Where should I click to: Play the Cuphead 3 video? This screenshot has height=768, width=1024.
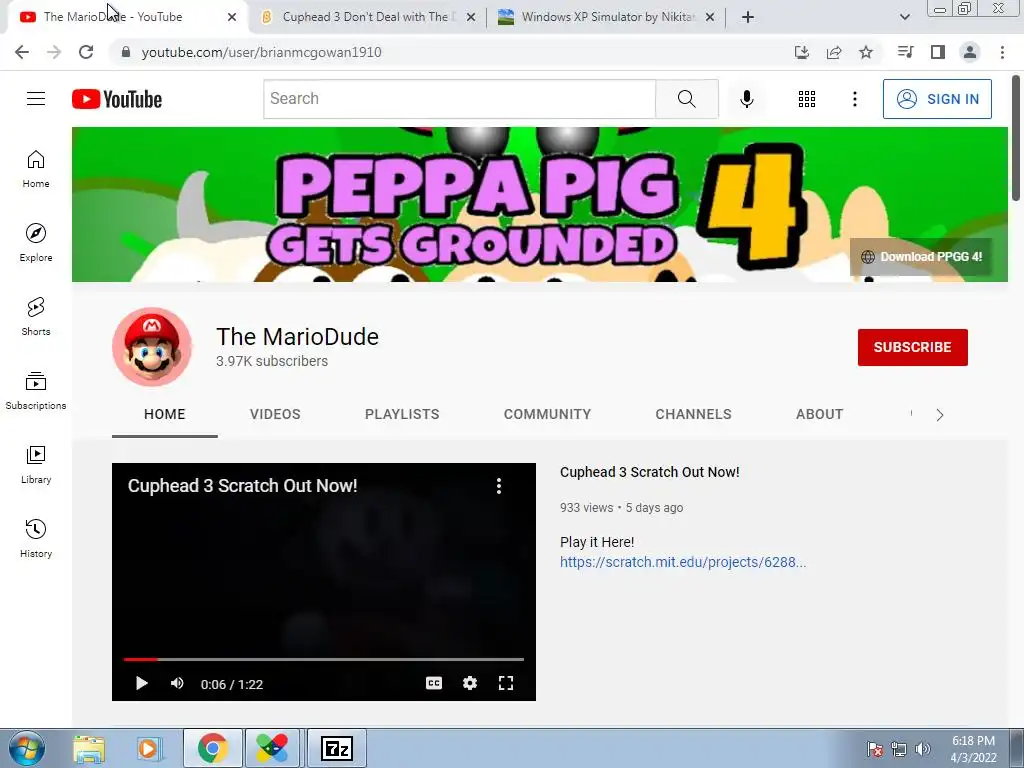pyautogui.click(x=141, y=683)
